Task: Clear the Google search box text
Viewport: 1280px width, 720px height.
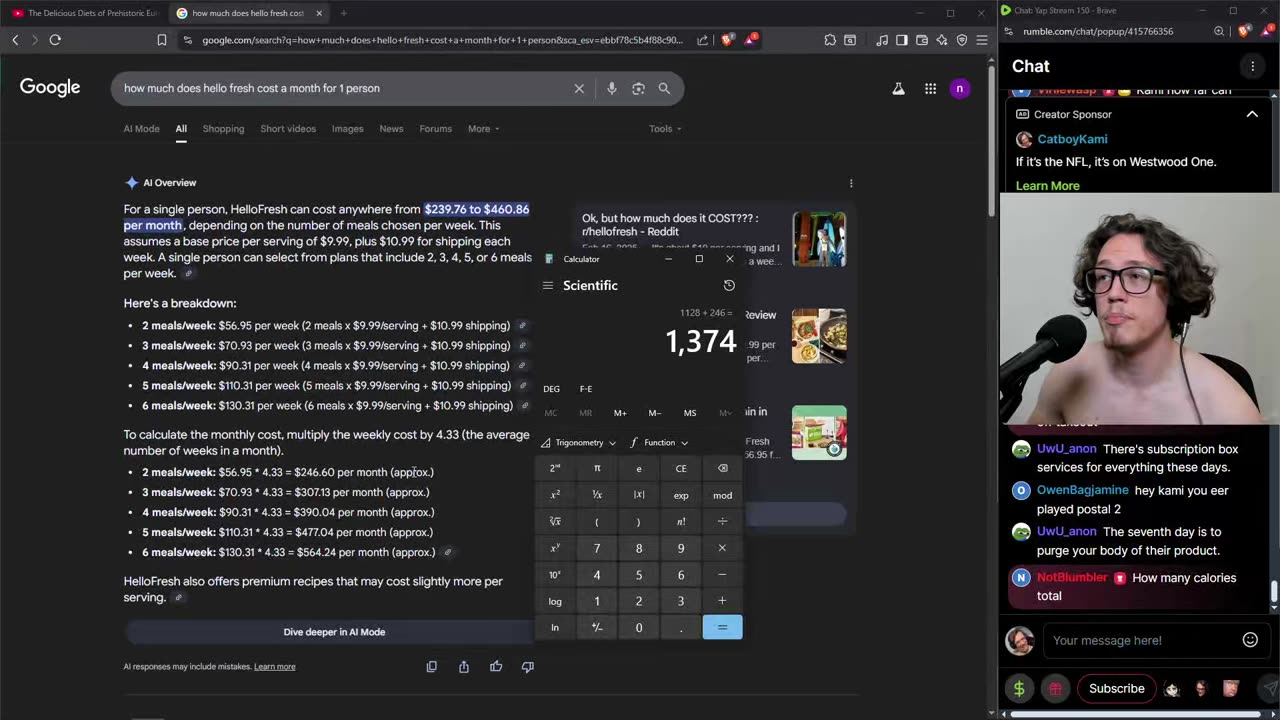Action: pos(579,88)
